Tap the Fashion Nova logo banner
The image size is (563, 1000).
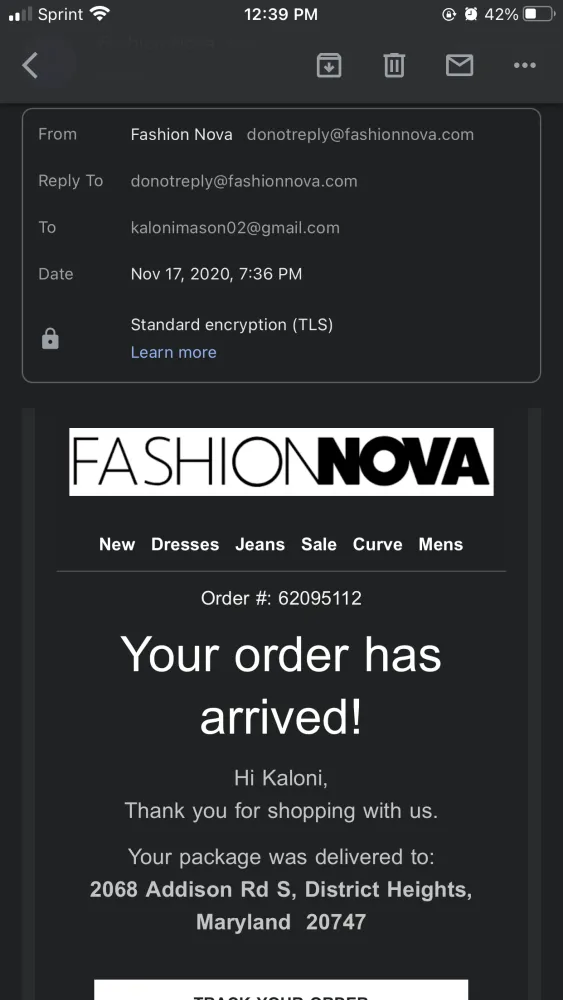[281, 462]
